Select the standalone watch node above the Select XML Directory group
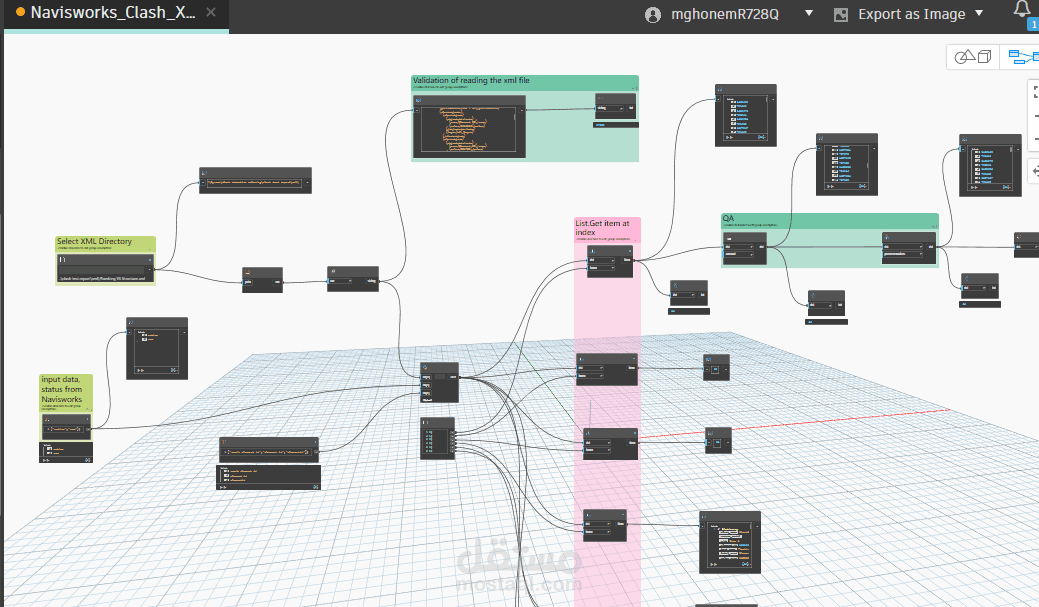The width and height of the screenshot is (1039, 607). pyautogui.click(x=255, y=180)
